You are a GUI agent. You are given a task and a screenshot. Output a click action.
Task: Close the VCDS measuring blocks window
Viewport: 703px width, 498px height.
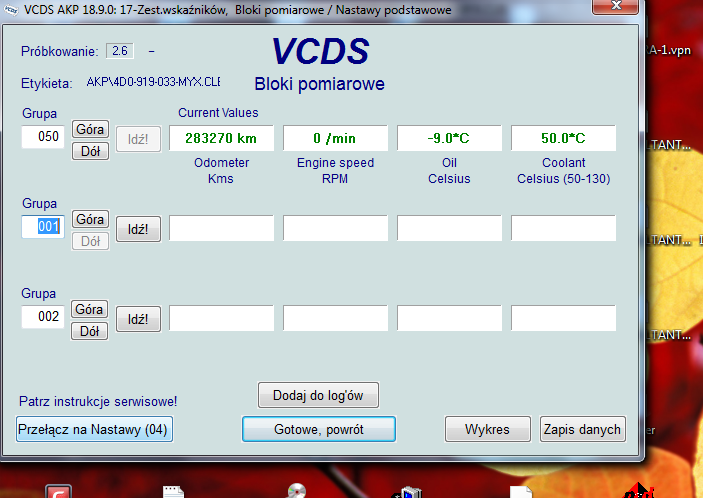pyautogui.click(x=615, y=6)
